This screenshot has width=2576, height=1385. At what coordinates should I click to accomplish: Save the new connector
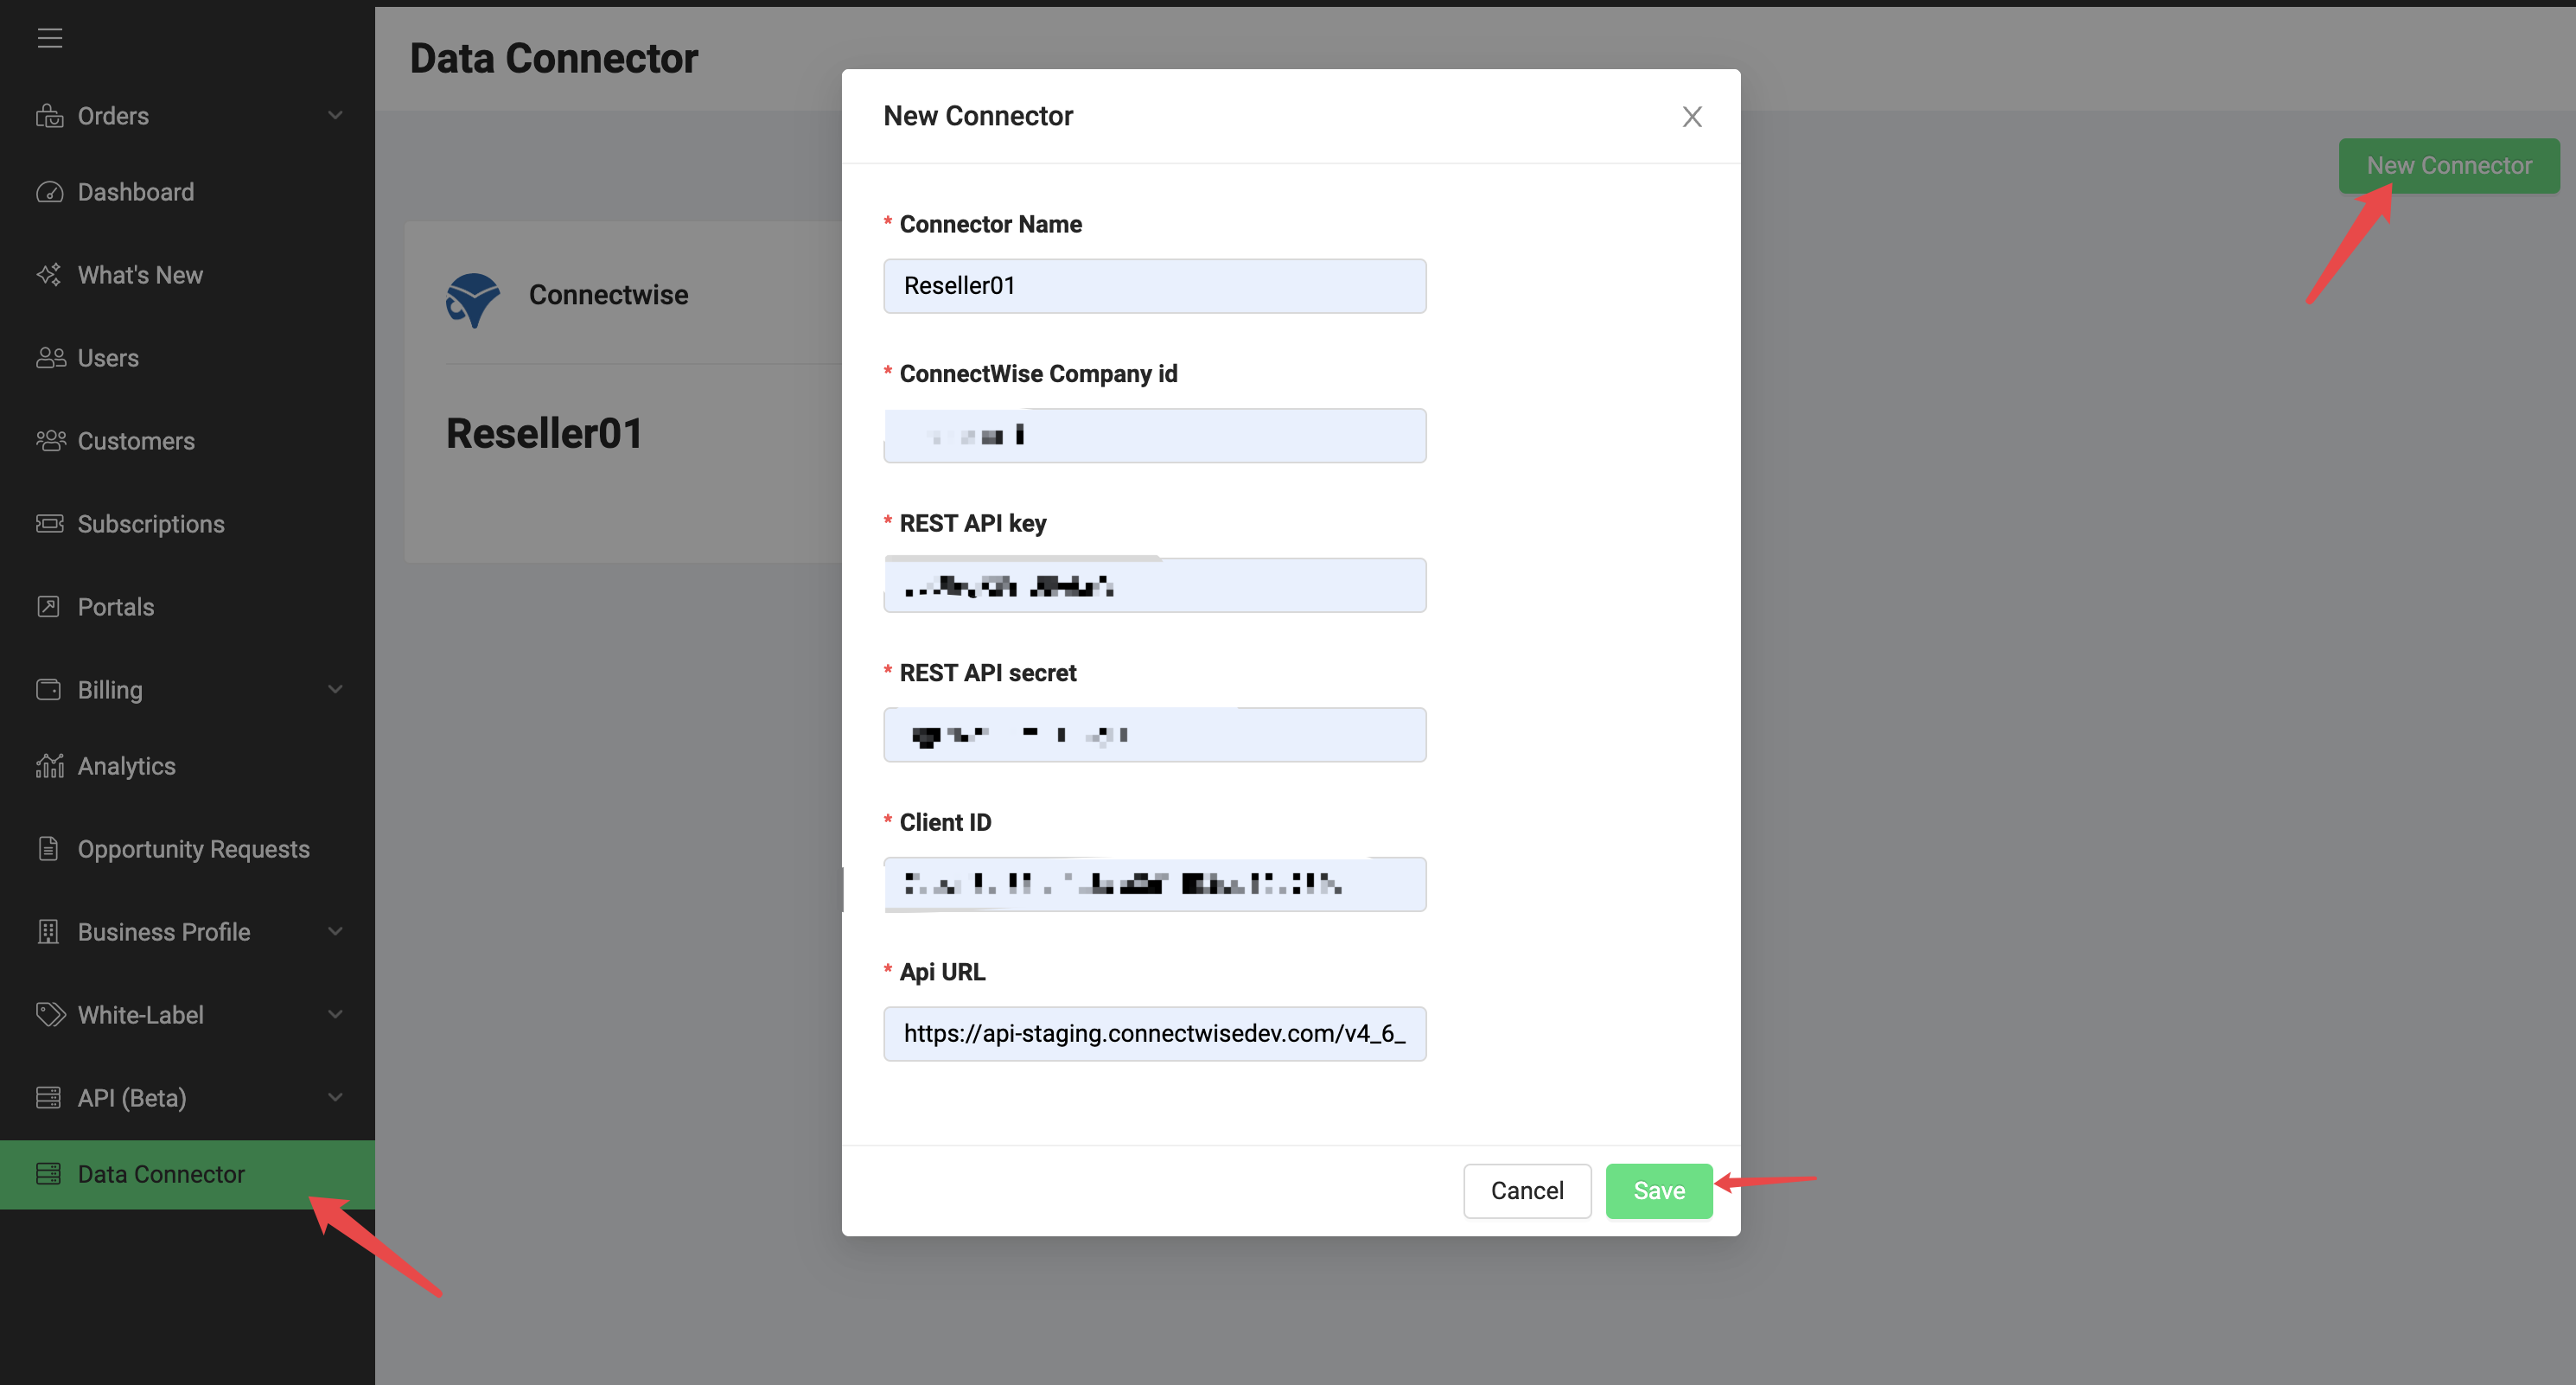click(1658, 1190)
